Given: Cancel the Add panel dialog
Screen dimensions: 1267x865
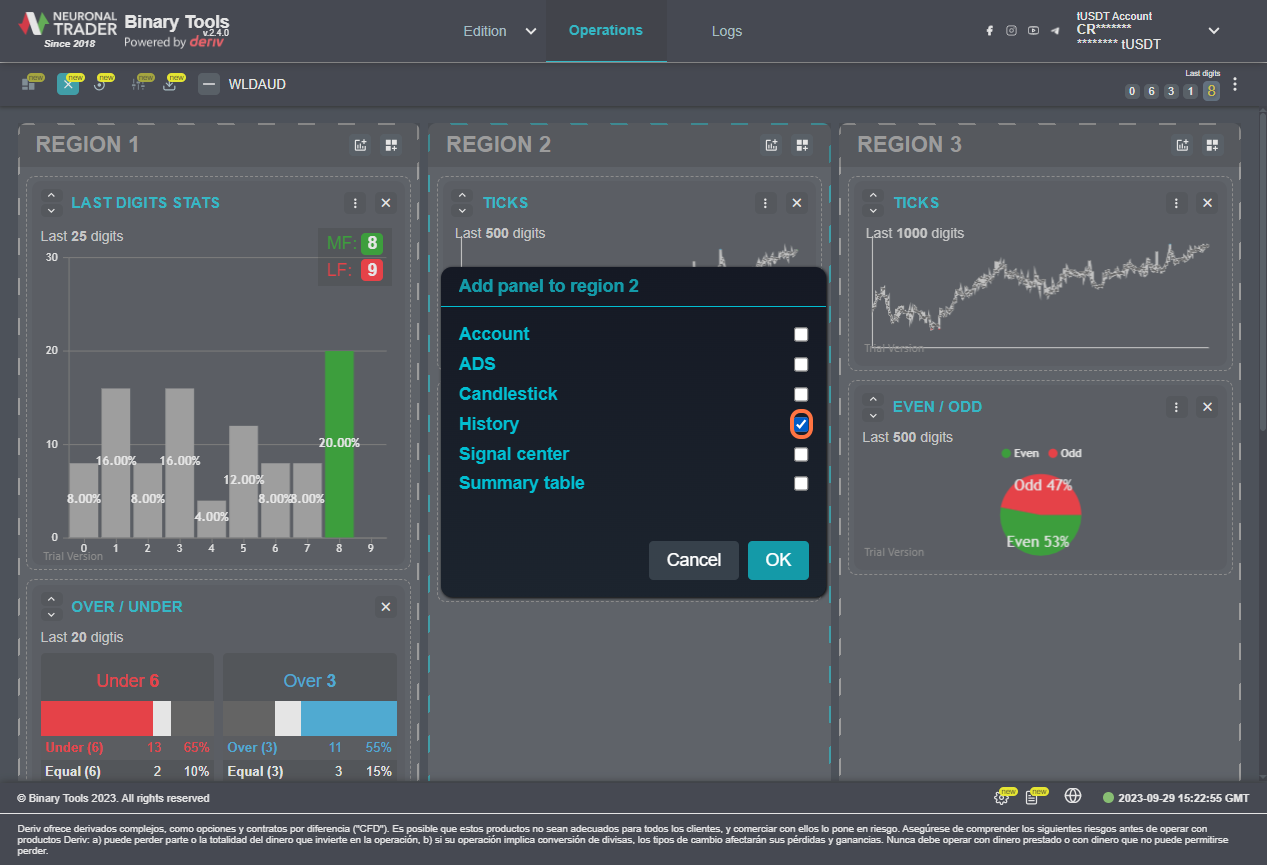Looking at the screenshot, I should point(693,560).
